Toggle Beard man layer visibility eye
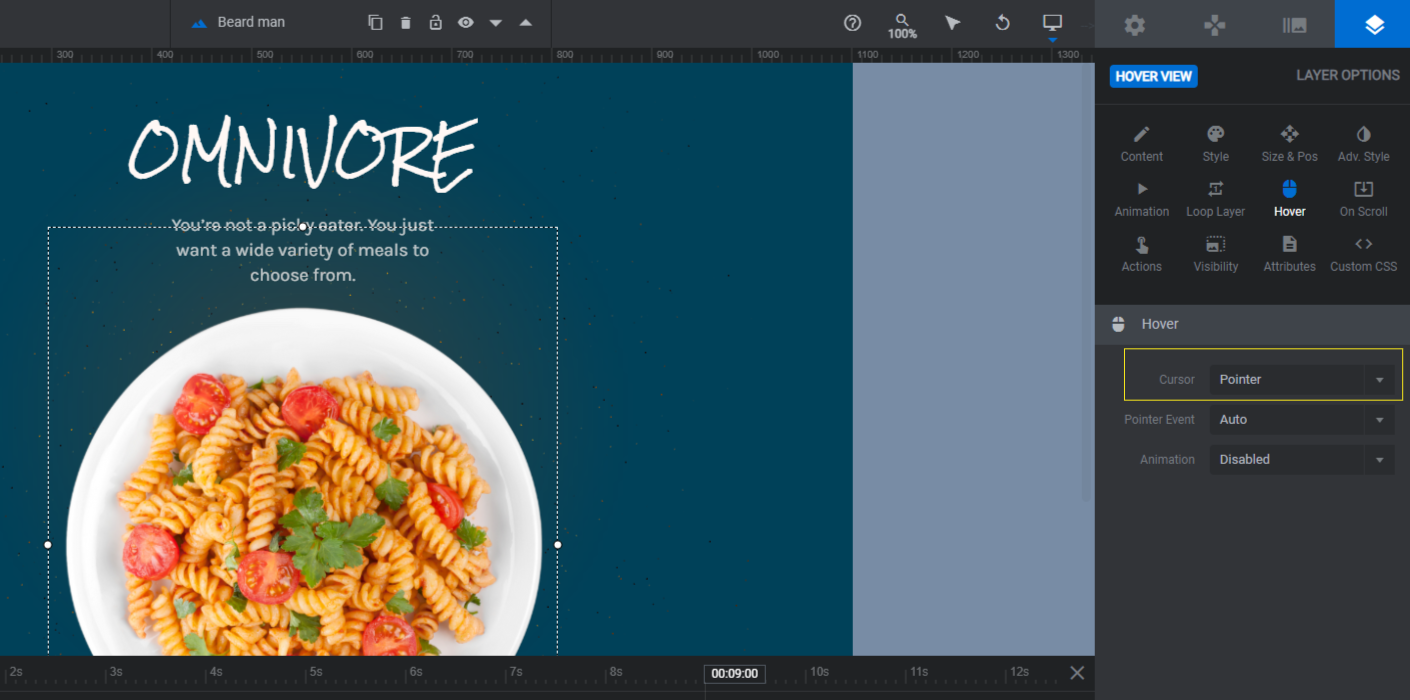Viewport: 1410px width, 700px height. click(465, 22)
